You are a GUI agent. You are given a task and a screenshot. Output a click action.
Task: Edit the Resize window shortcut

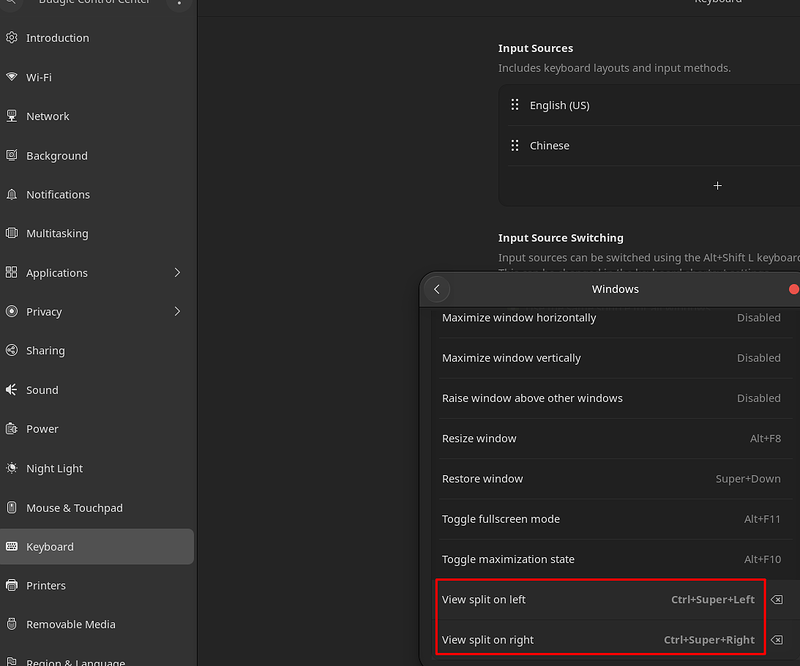[x=611, y=438]
